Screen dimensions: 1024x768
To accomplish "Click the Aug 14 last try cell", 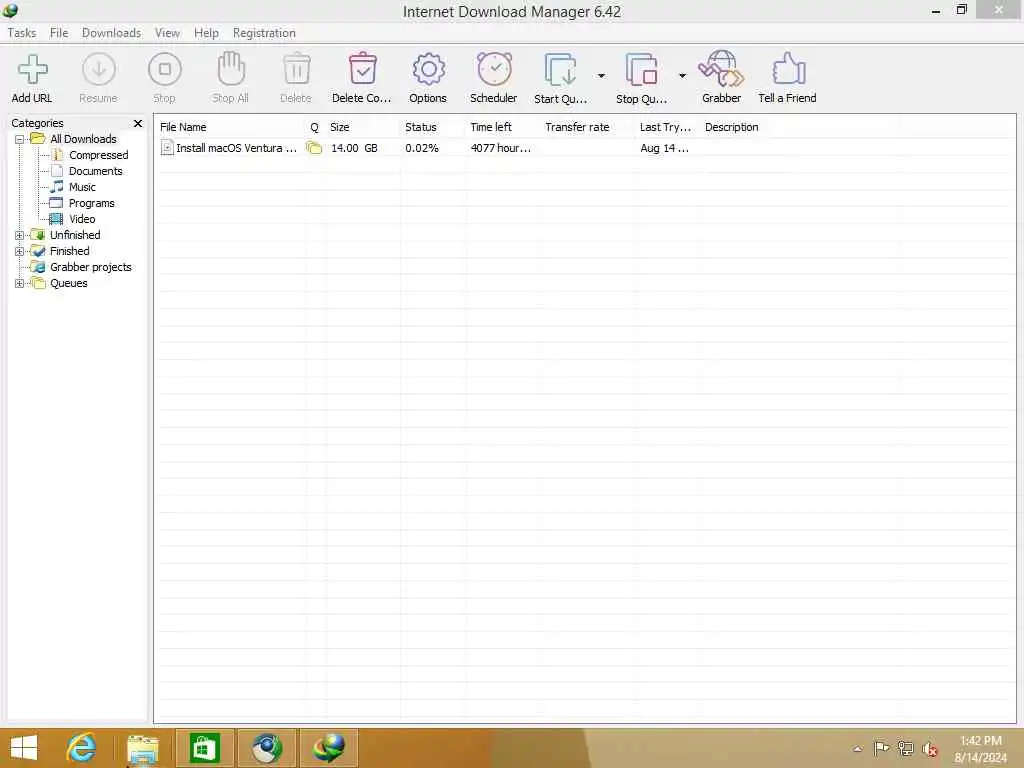I will point(664,148).
